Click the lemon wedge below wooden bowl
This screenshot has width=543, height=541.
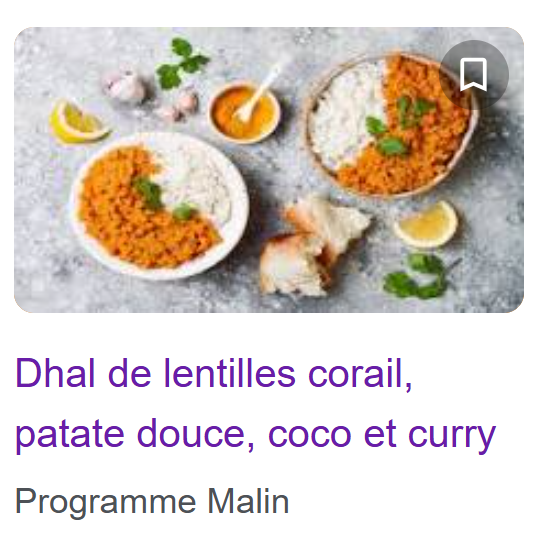[427, 225]
